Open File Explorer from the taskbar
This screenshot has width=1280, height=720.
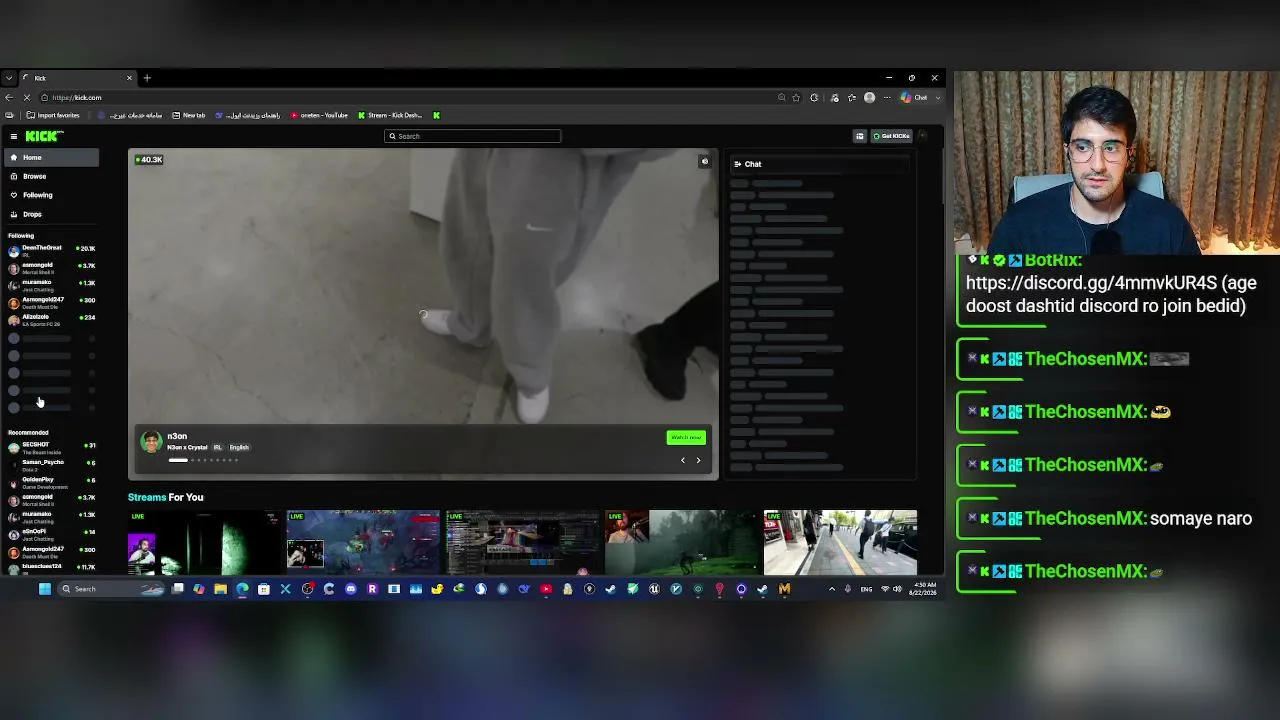click(x=220, y=589)
